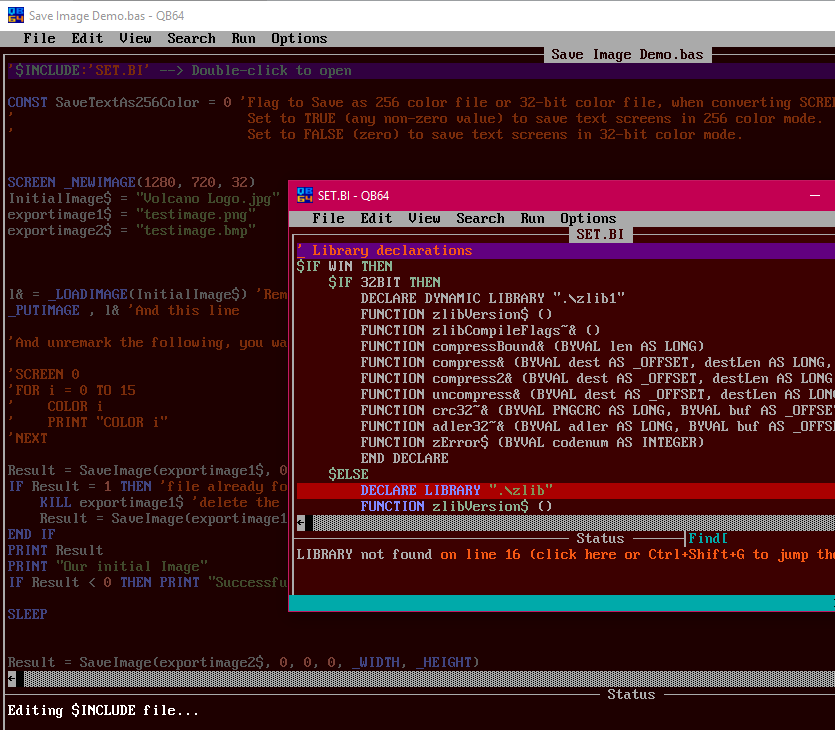The width and height of the screenshot is (835, 730).
Task: Click main editor horizontal scrollbar track
Action: pos(429,679)
